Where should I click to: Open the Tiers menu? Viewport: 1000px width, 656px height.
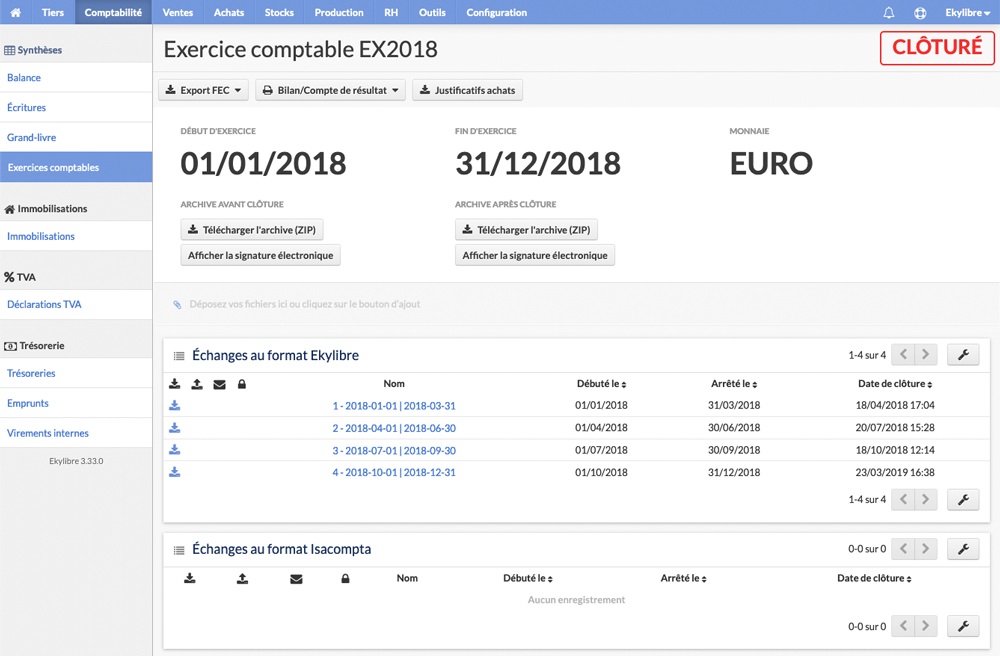53,13
